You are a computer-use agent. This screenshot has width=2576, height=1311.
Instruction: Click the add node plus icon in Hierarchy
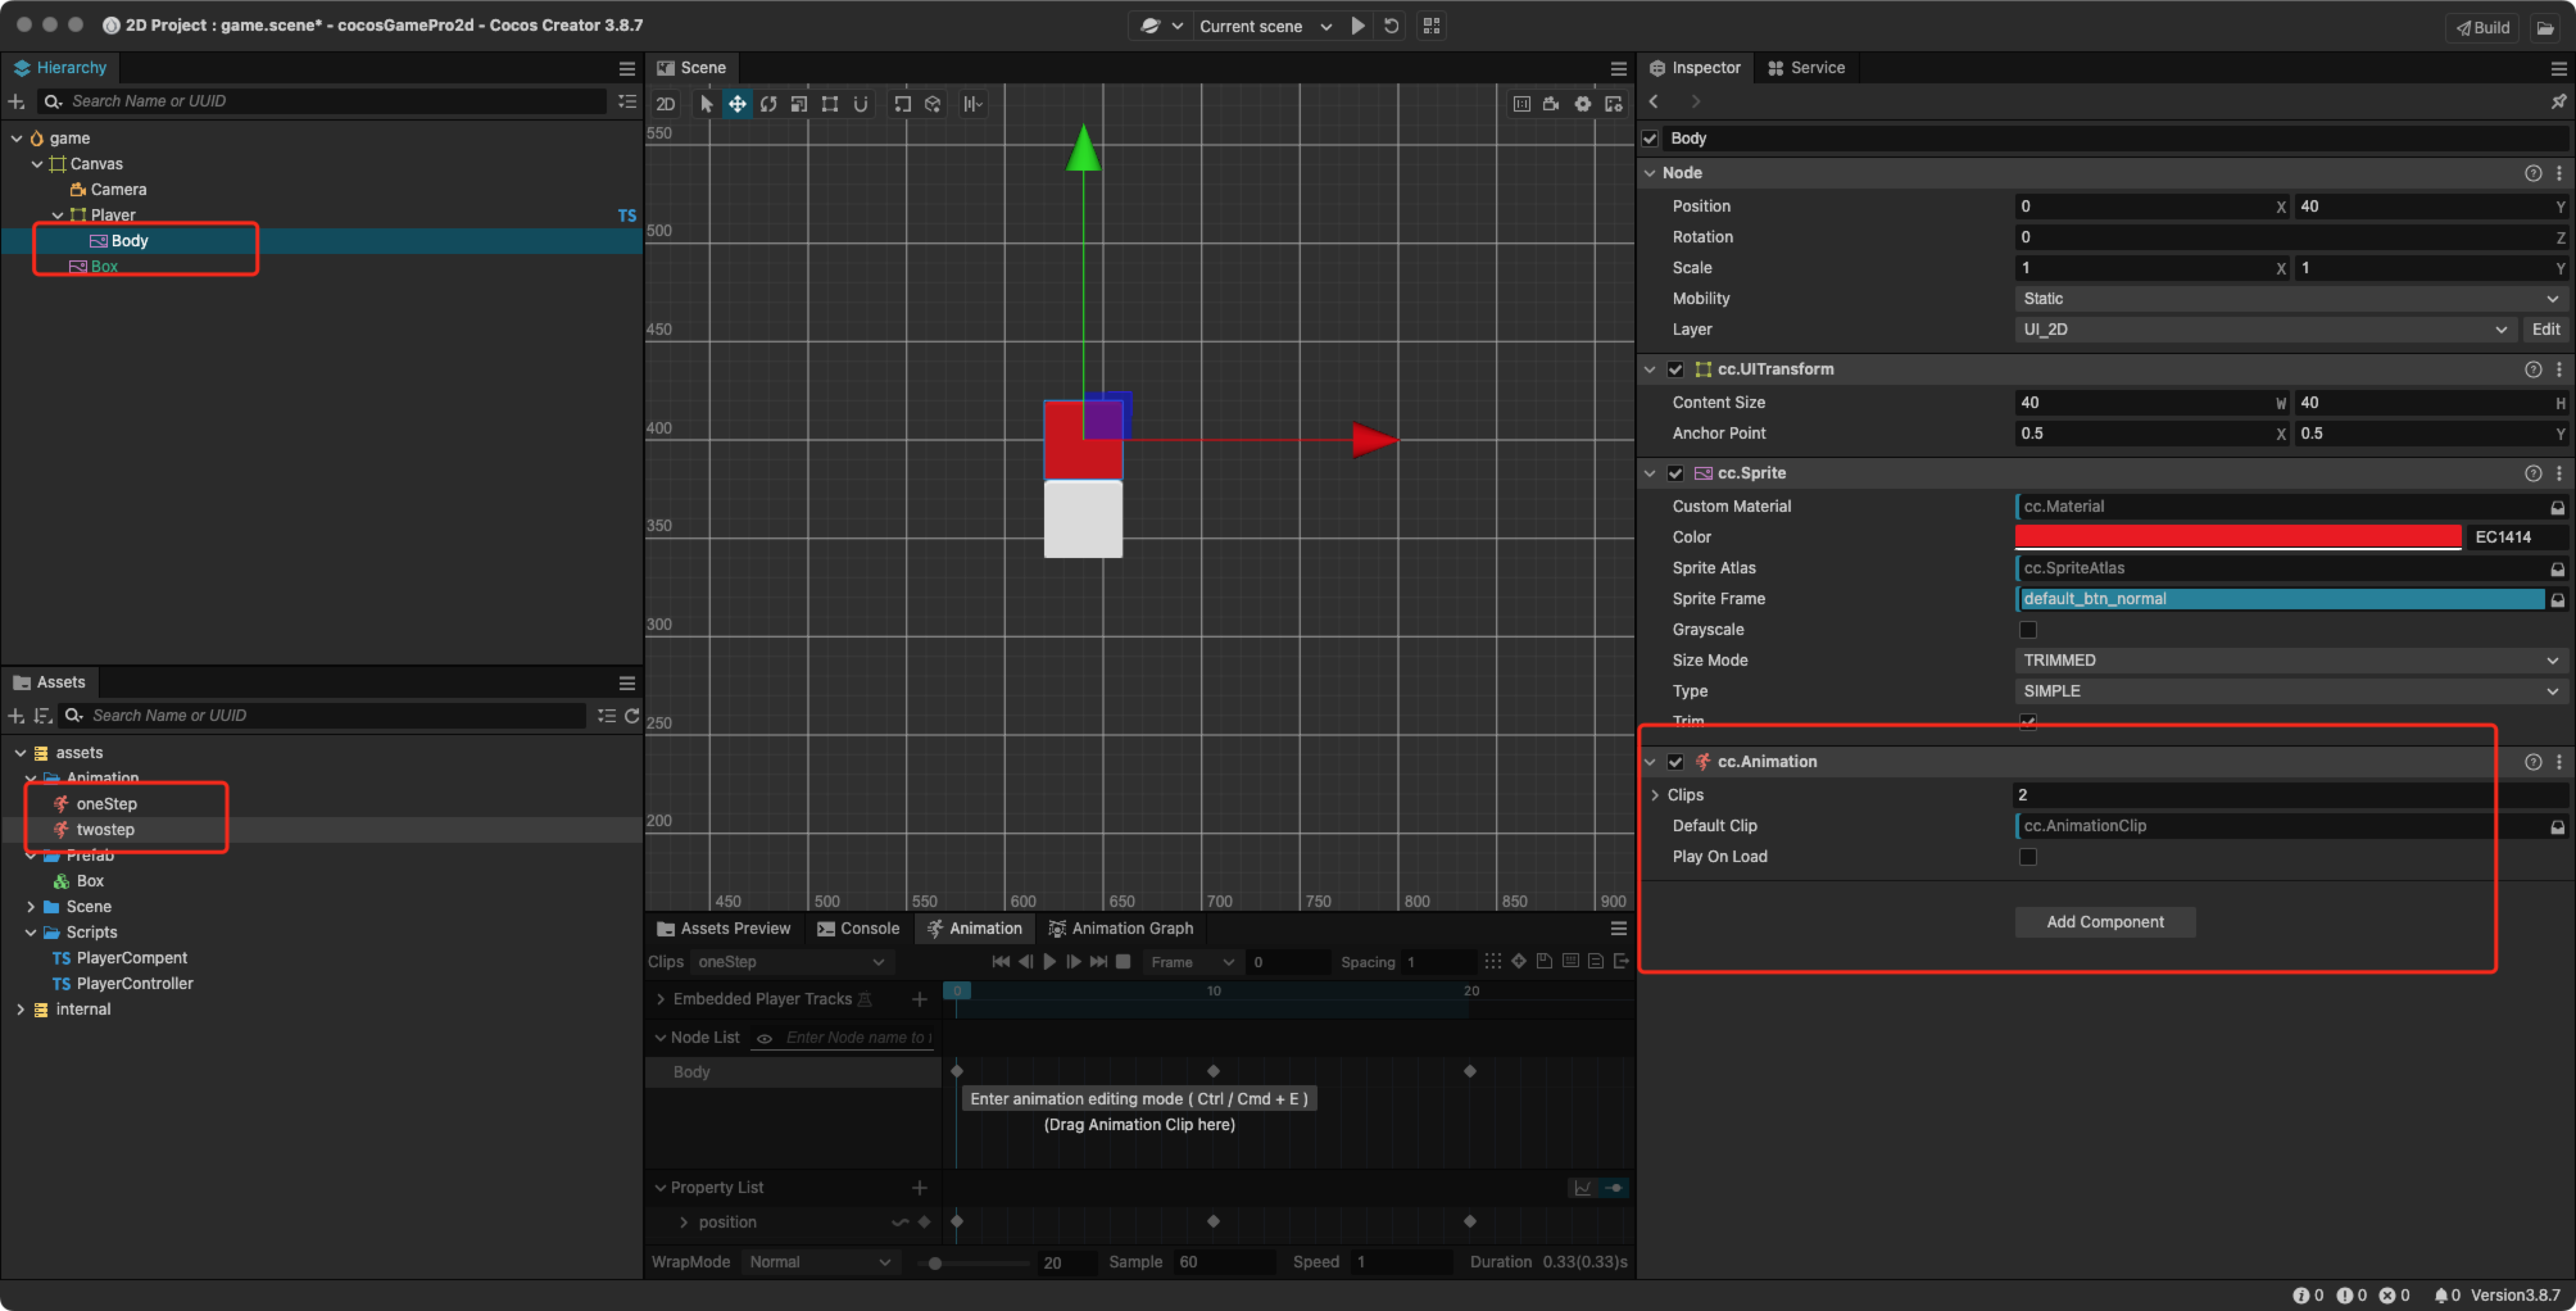pos(16,101)
